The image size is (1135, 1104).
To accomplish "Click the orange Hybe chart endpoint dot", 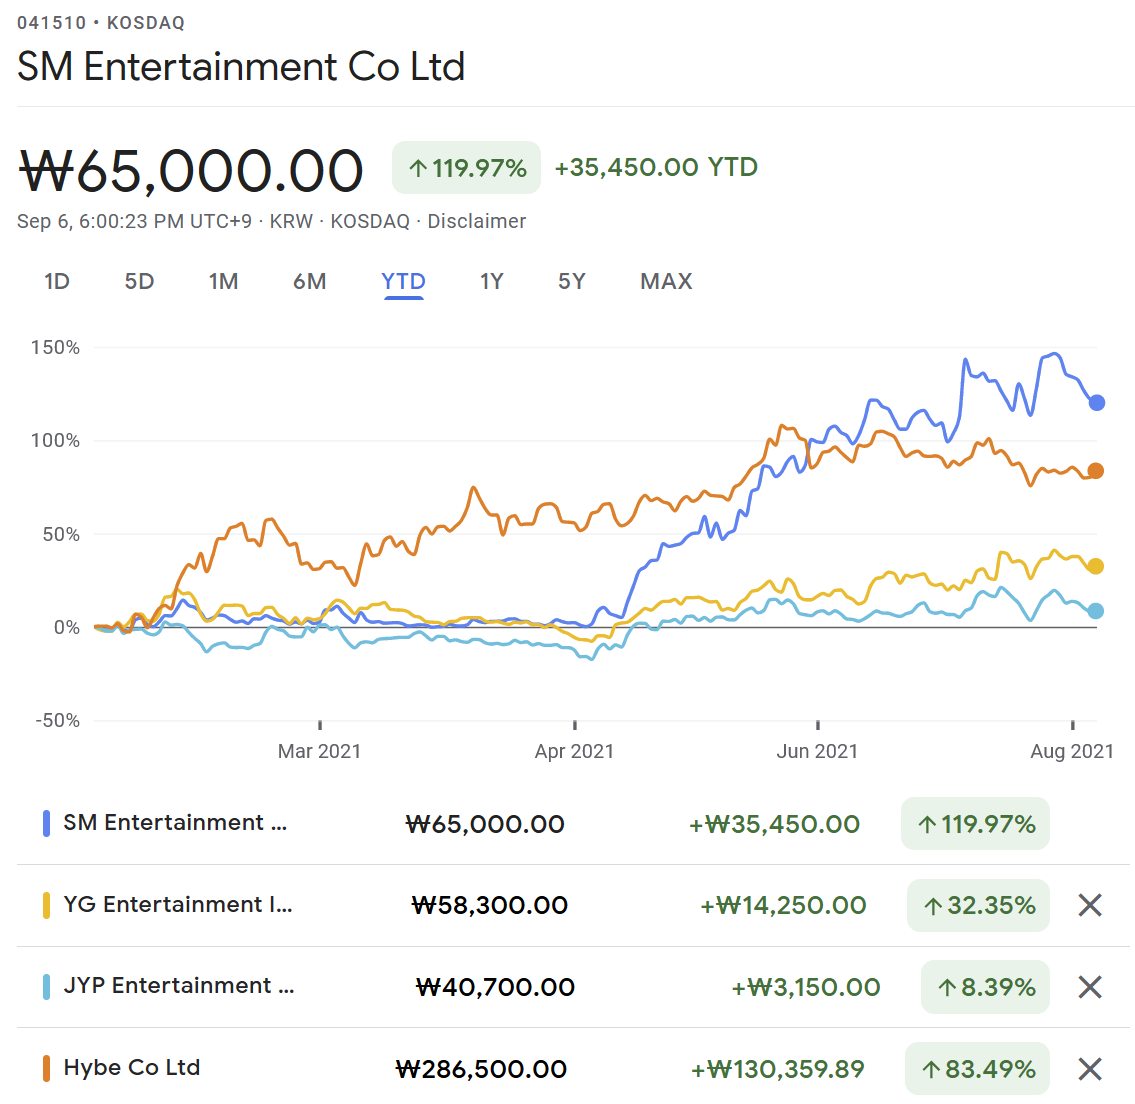I will (1095, 471).
